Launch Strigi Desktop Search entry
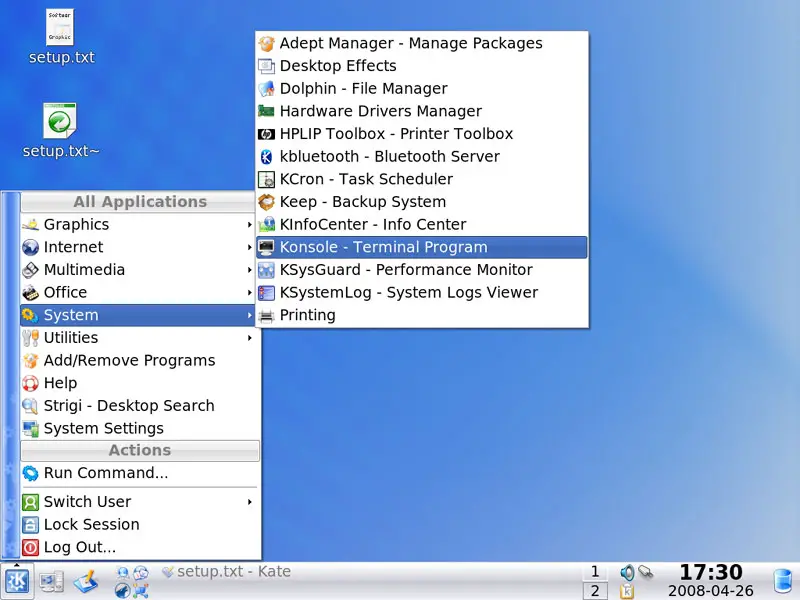This screenshot has height=600, width=800. [x=139, y=406]
